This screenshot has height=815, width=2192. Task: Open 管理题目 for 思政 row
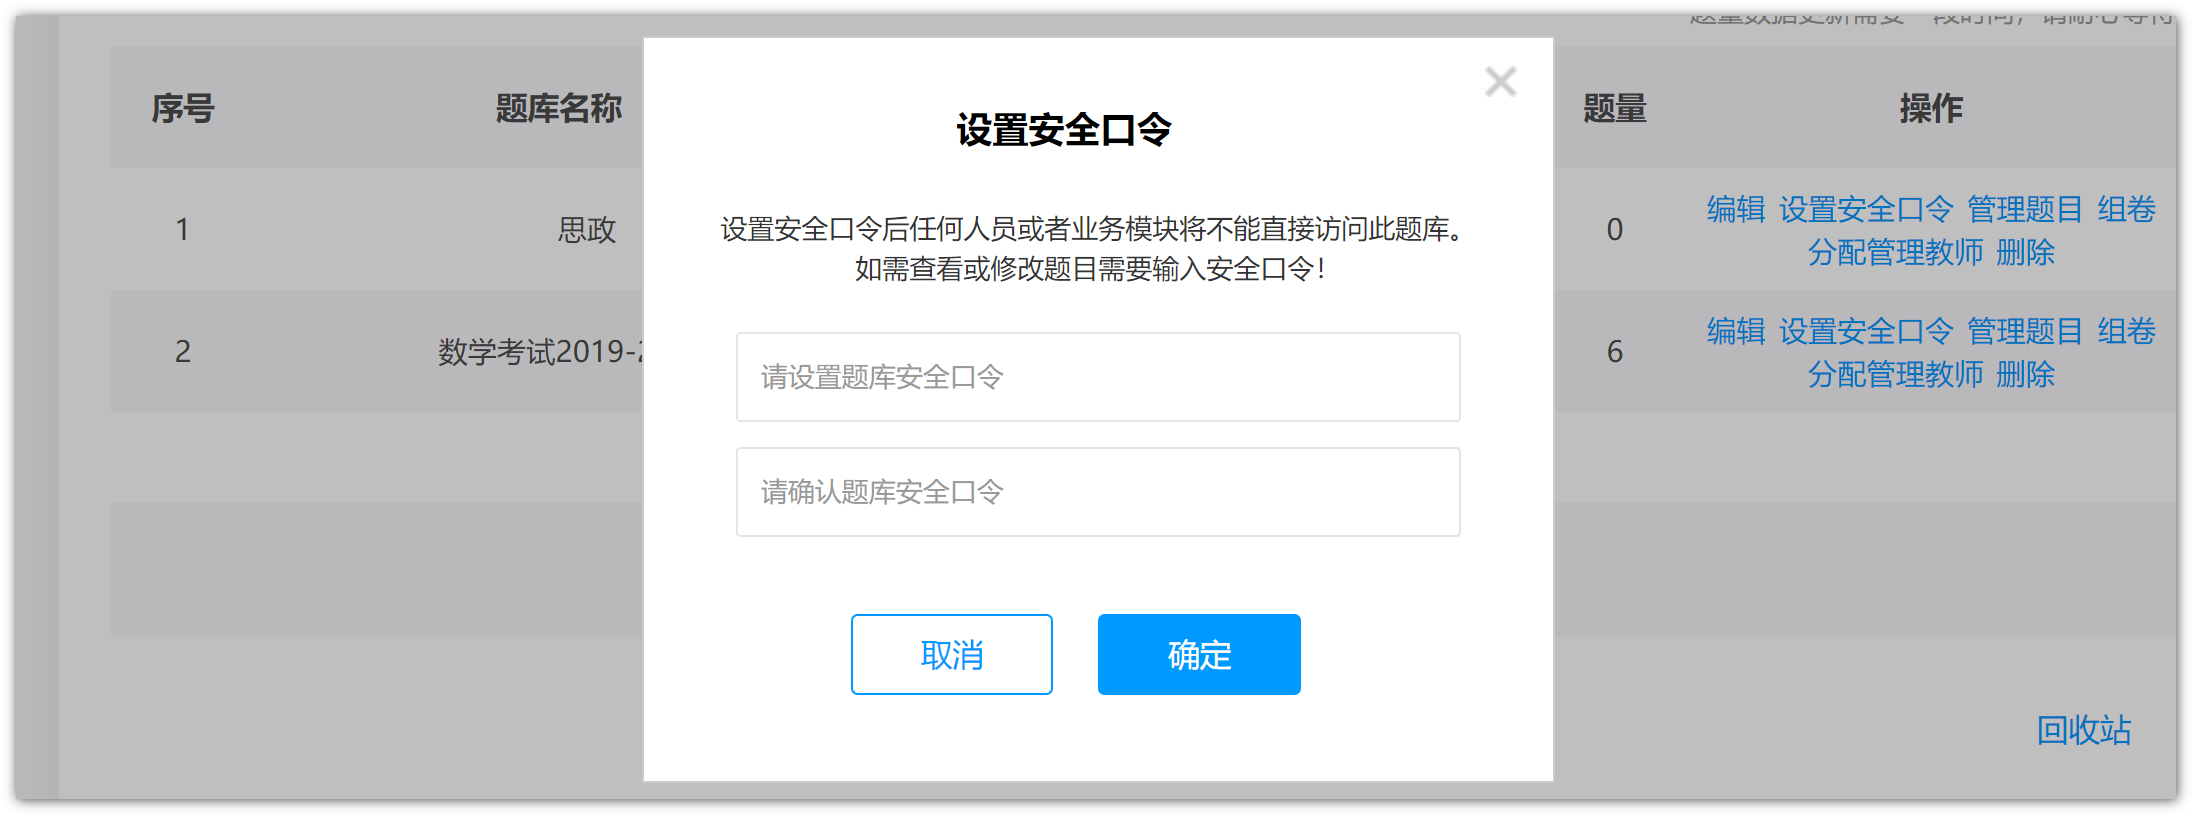tap(2024, 210)
